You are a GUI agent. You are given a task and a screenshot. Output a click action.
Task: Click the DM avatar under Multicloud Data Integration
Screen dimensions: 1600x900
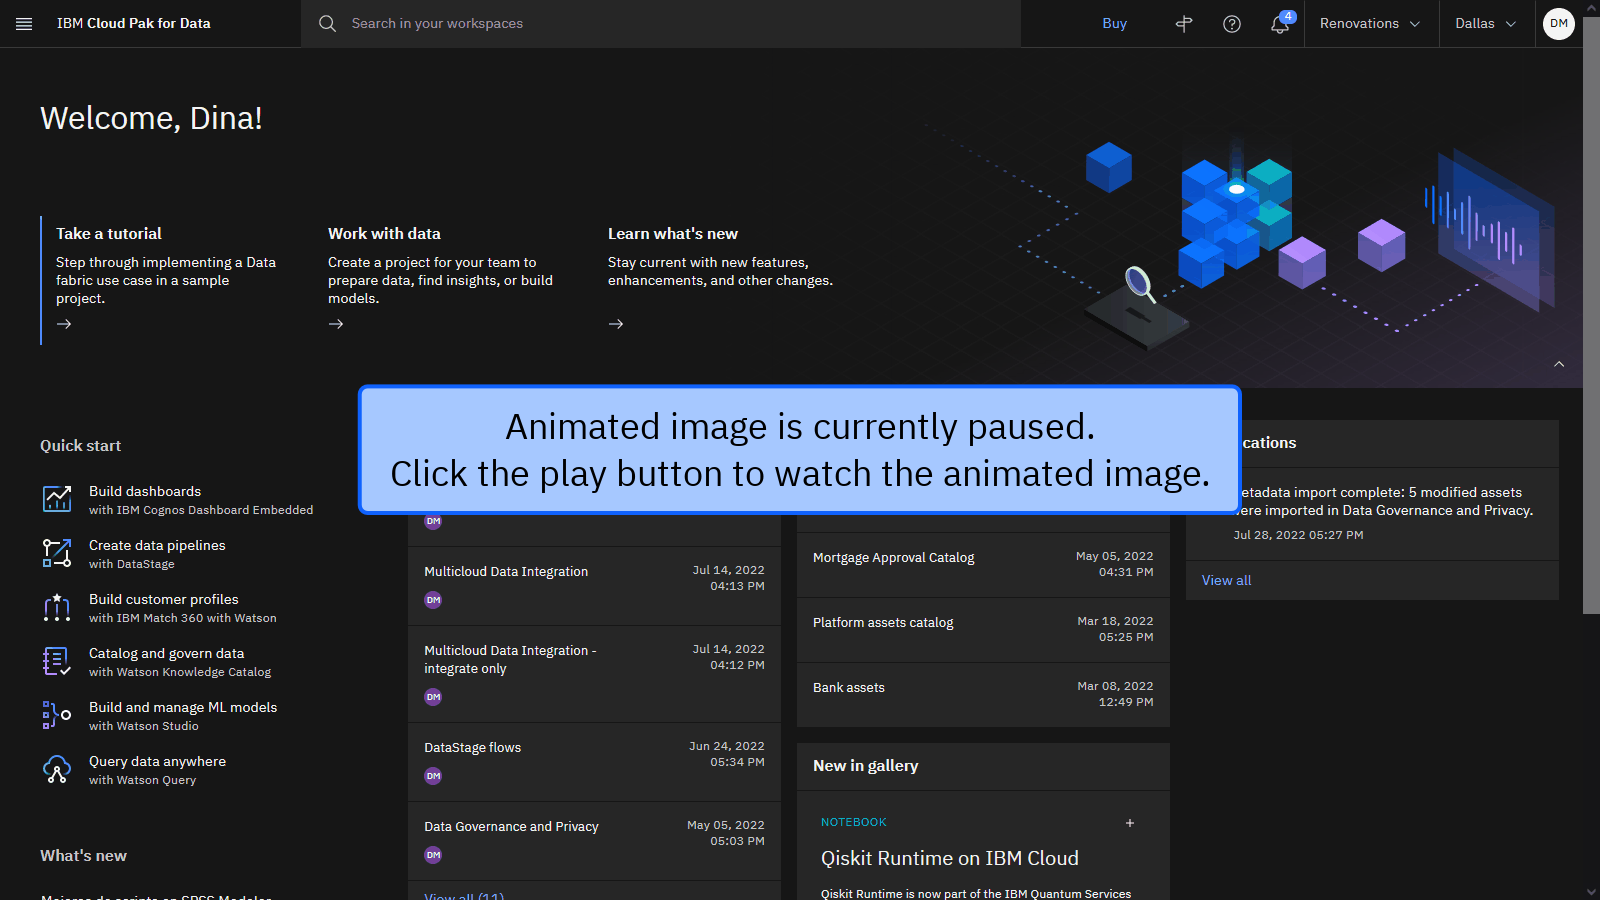[x=433, y=600]
